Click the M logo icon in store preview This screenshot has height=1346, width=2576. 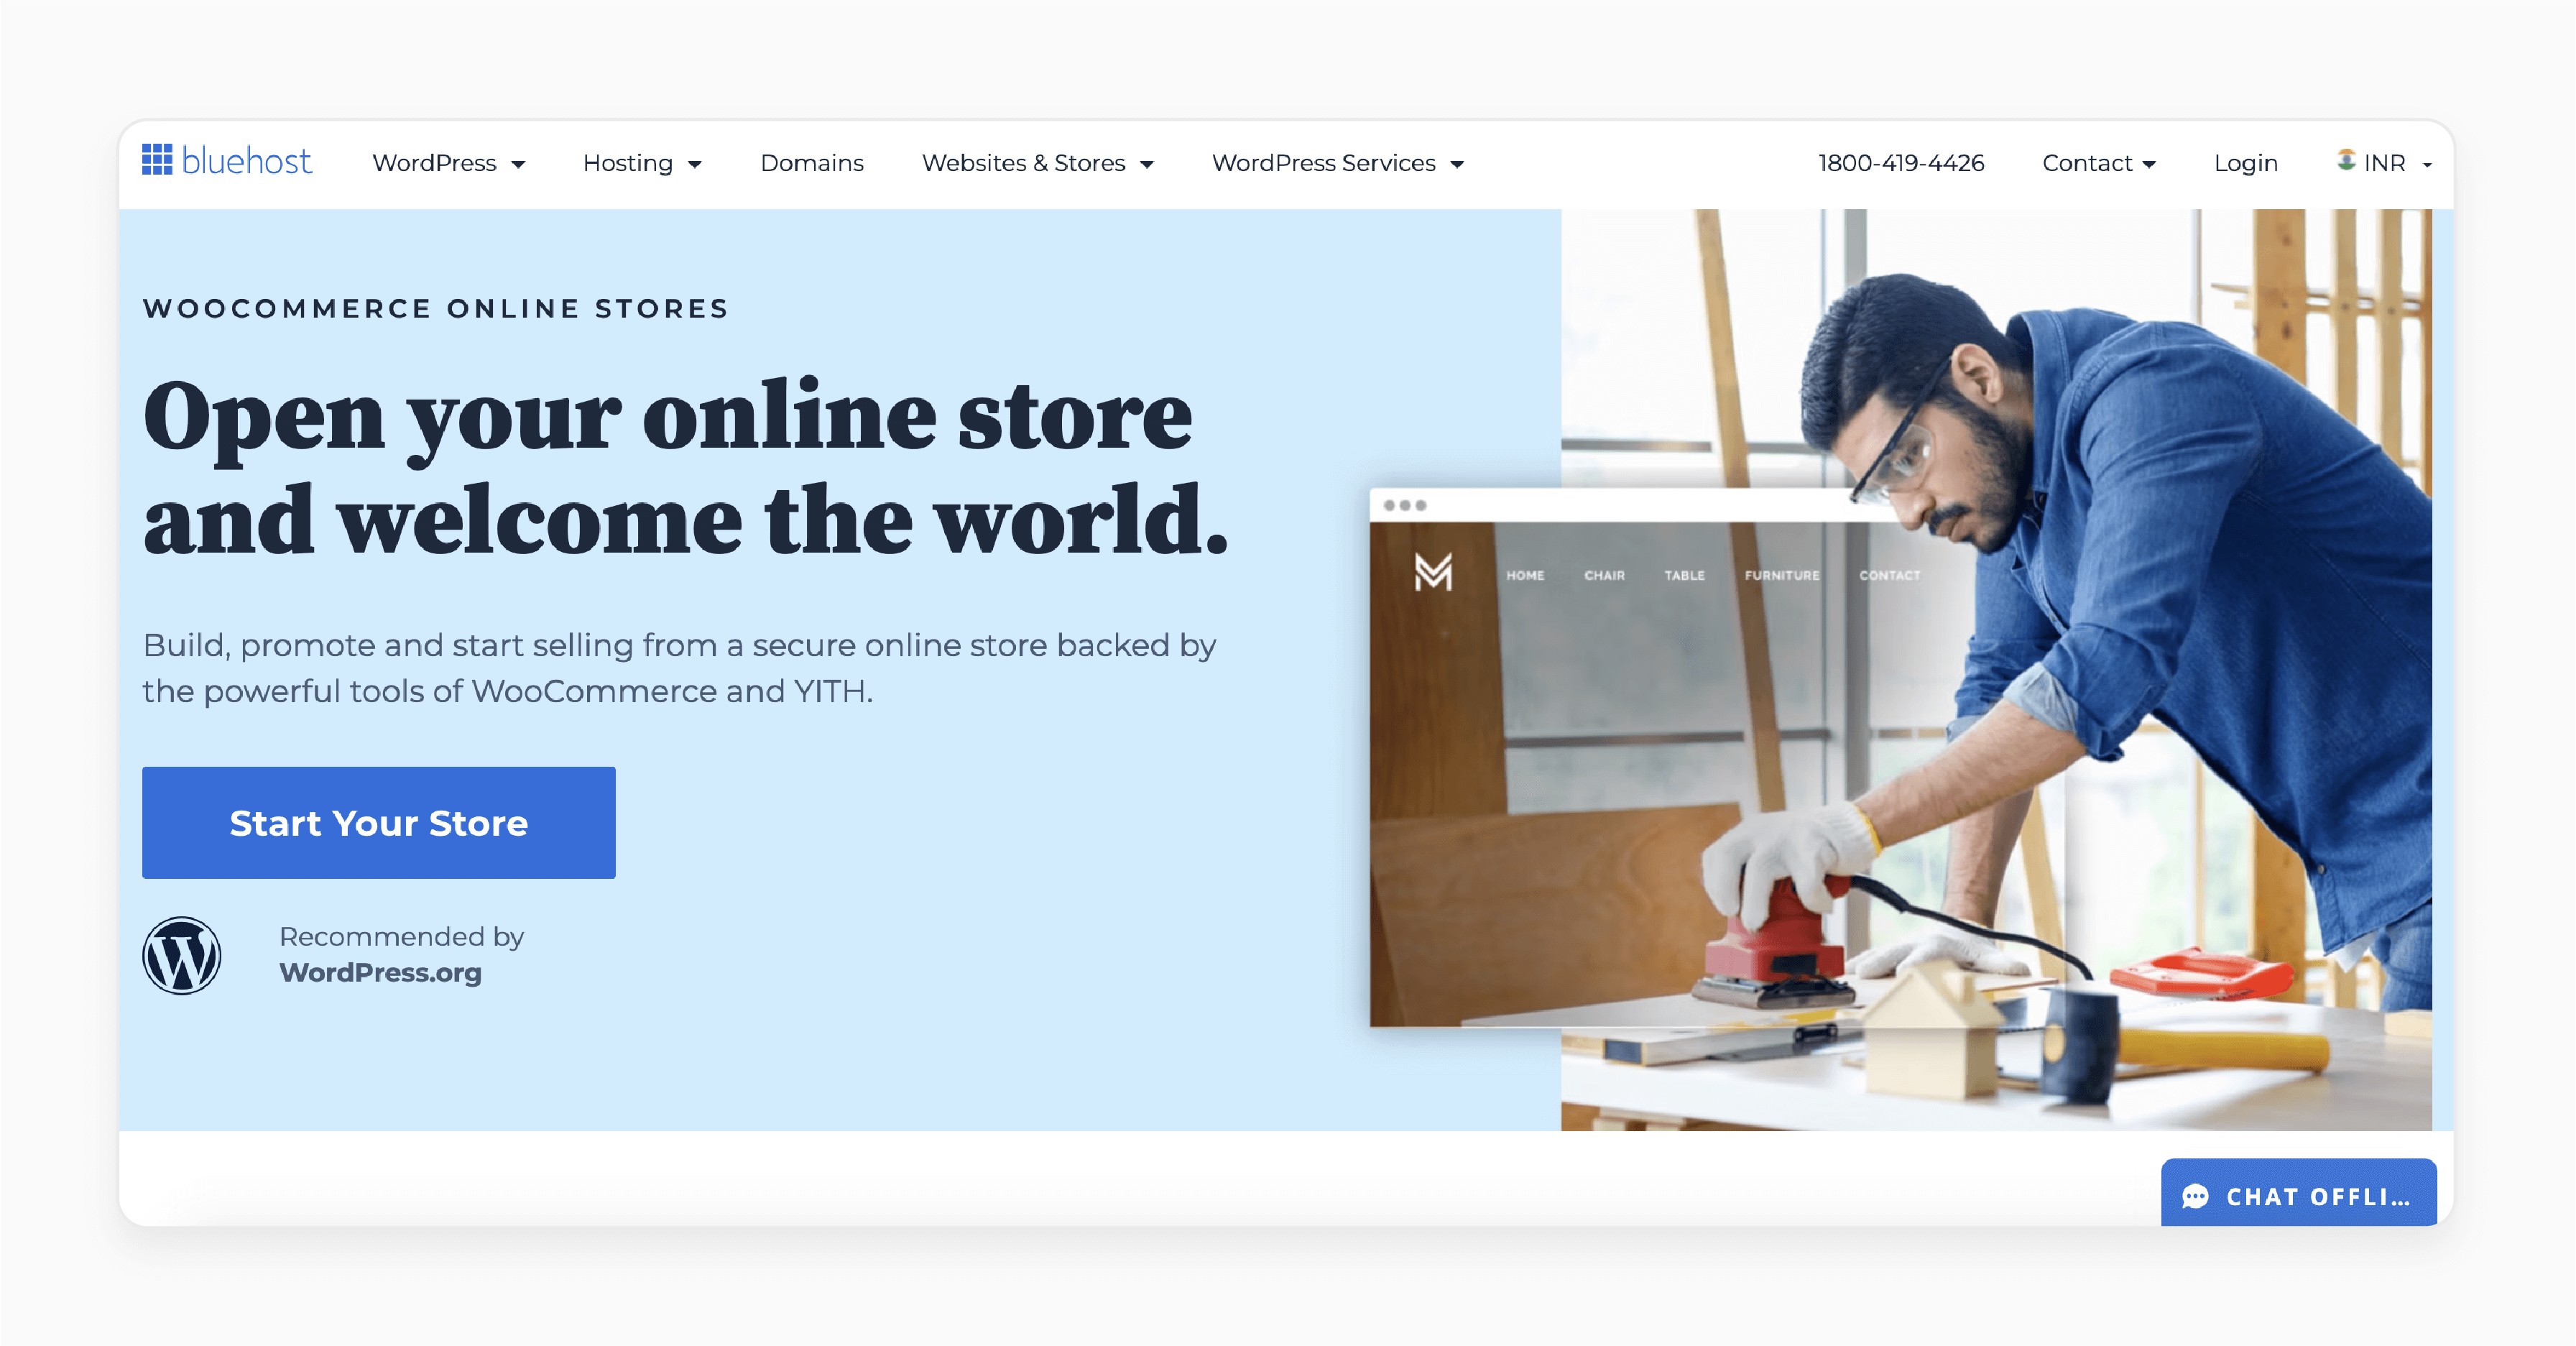(x=1431, y=574)
